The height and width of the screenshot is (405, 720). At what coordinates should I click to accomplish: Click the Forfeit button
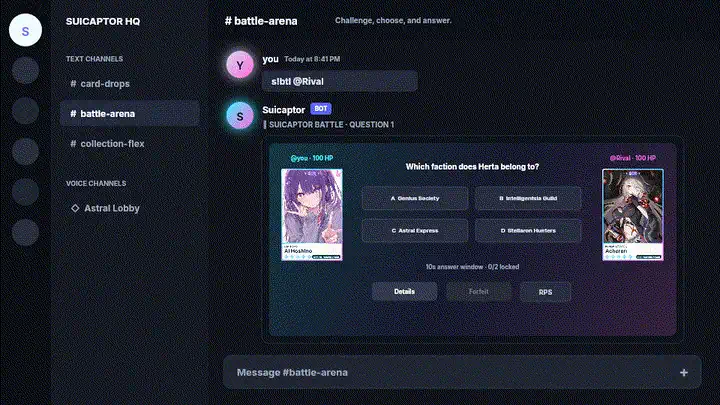[478, 292]
